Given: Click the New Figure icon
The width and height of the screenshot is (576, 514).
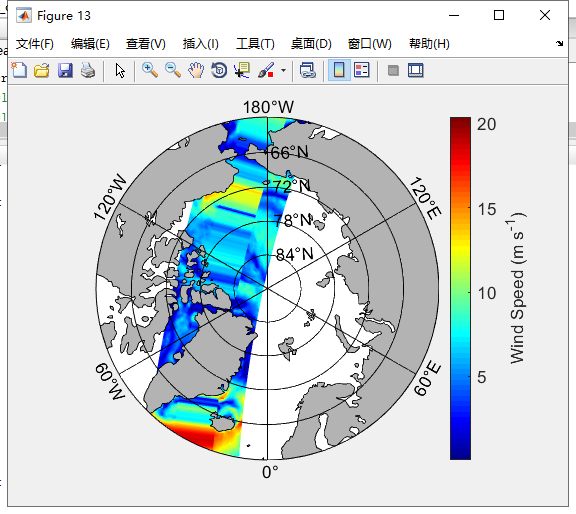Looking at the screenshot, I should (x=19, y=70).
